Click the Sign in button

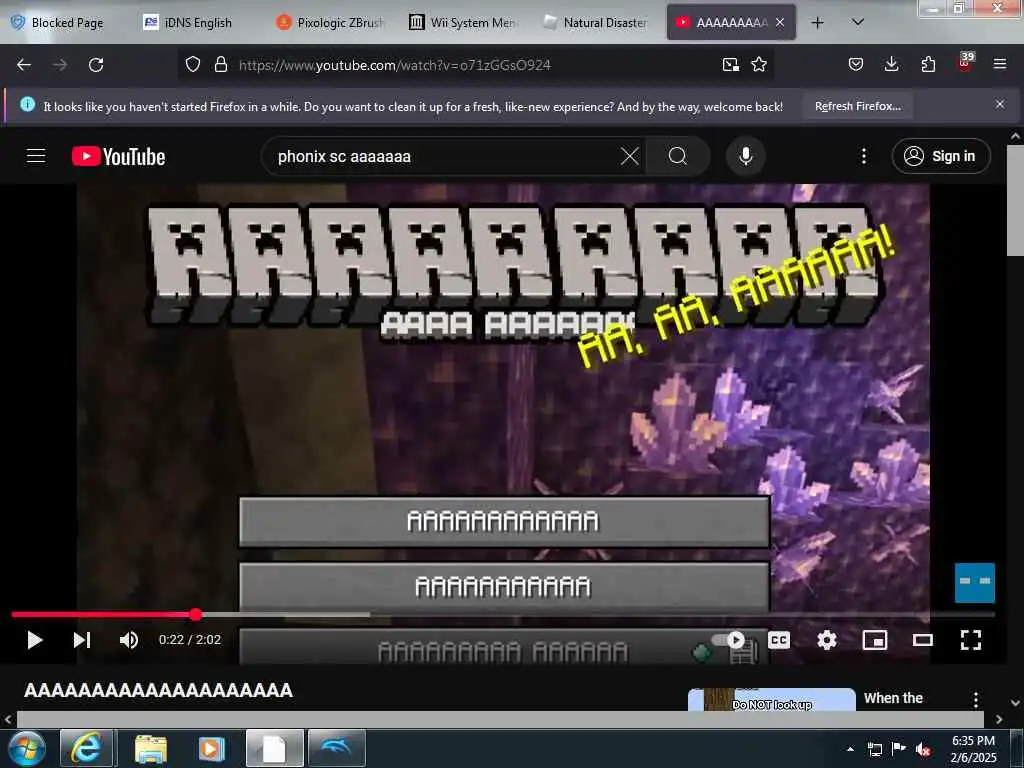[941, 156]
